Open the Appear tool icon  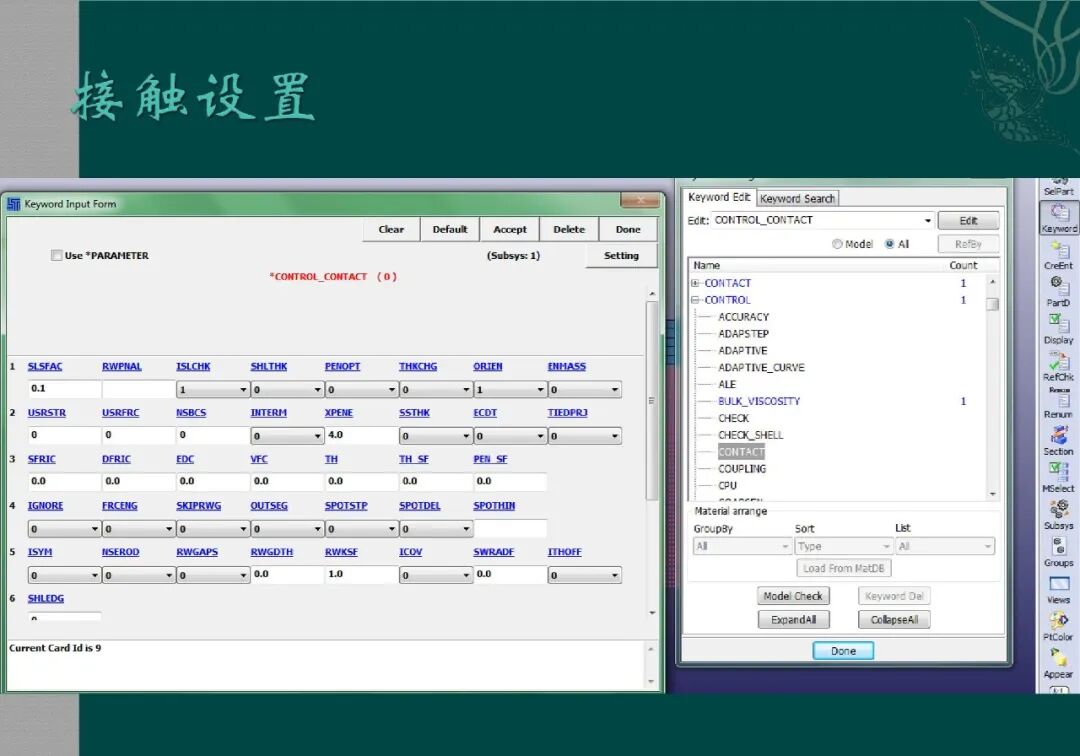[1058, 664]
